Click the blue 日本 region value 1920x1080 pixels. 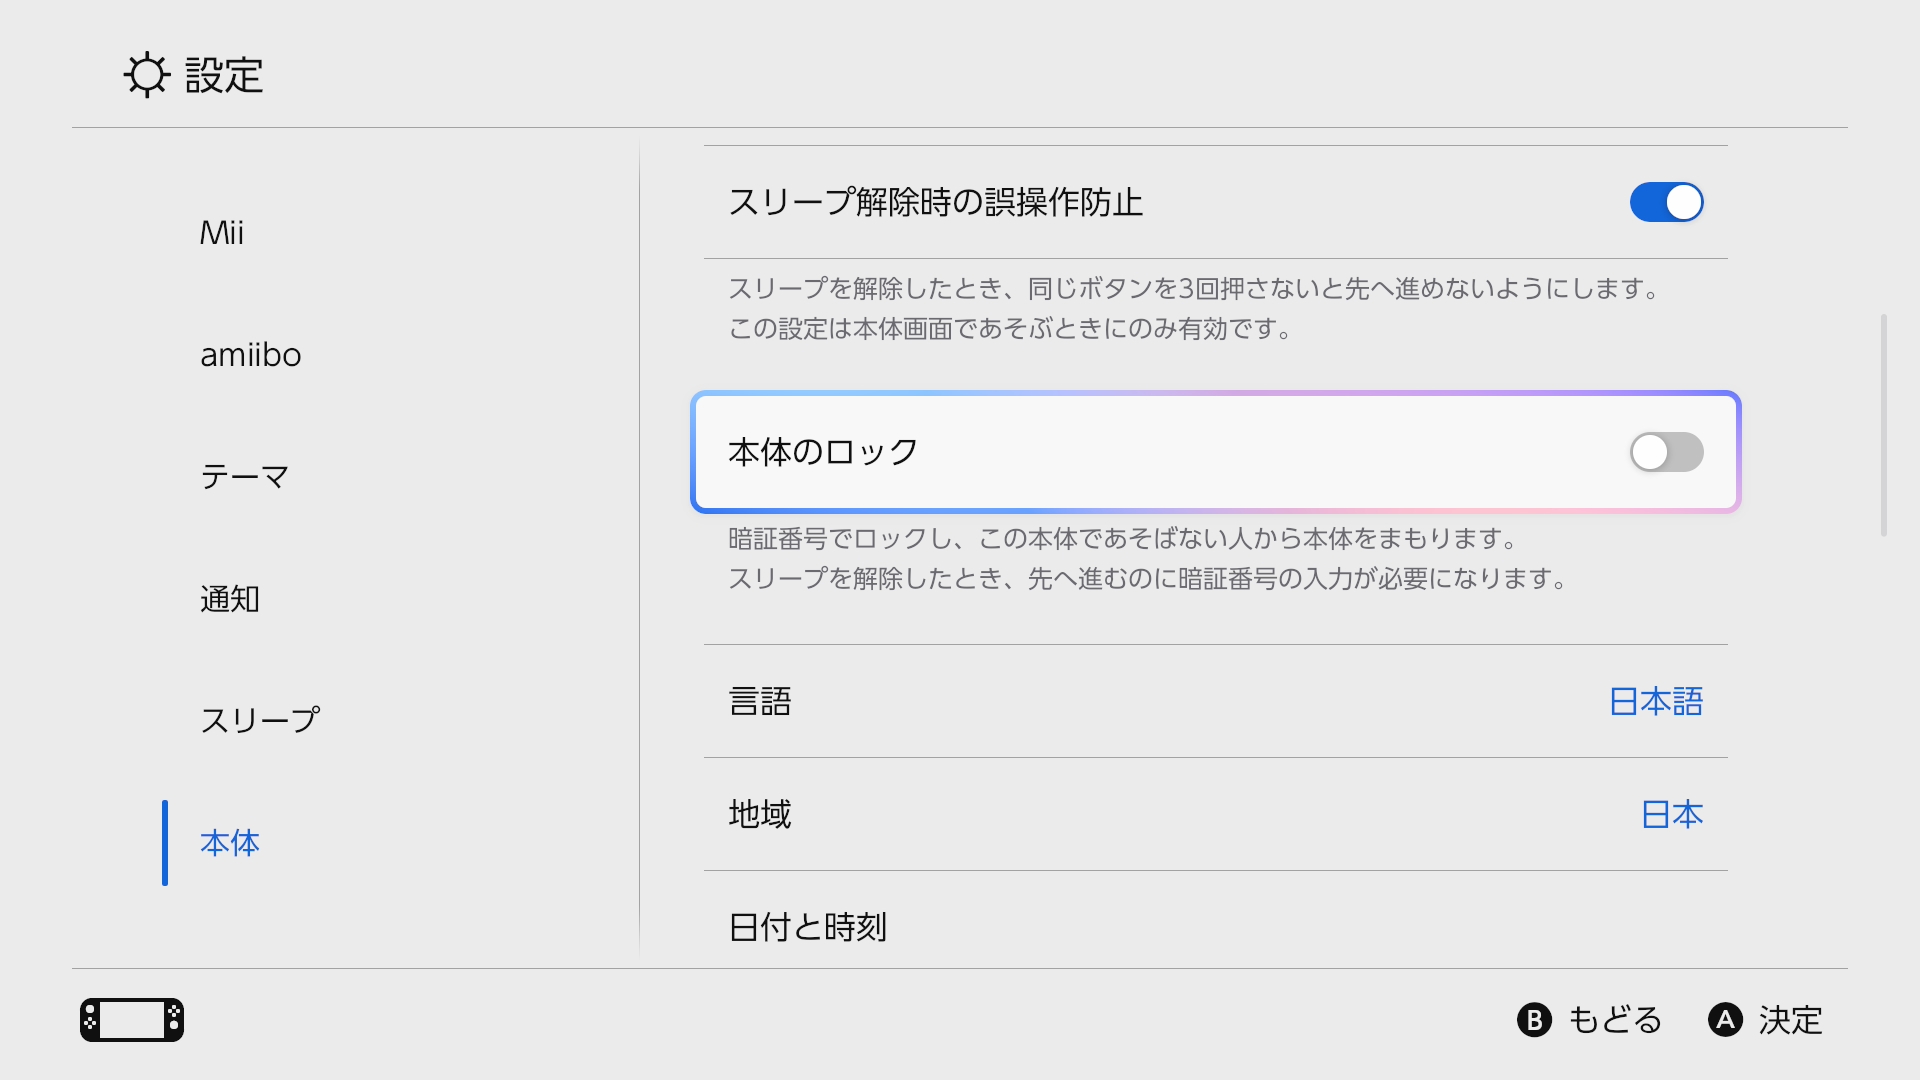pyautogui.click(x=1672, y=814)
